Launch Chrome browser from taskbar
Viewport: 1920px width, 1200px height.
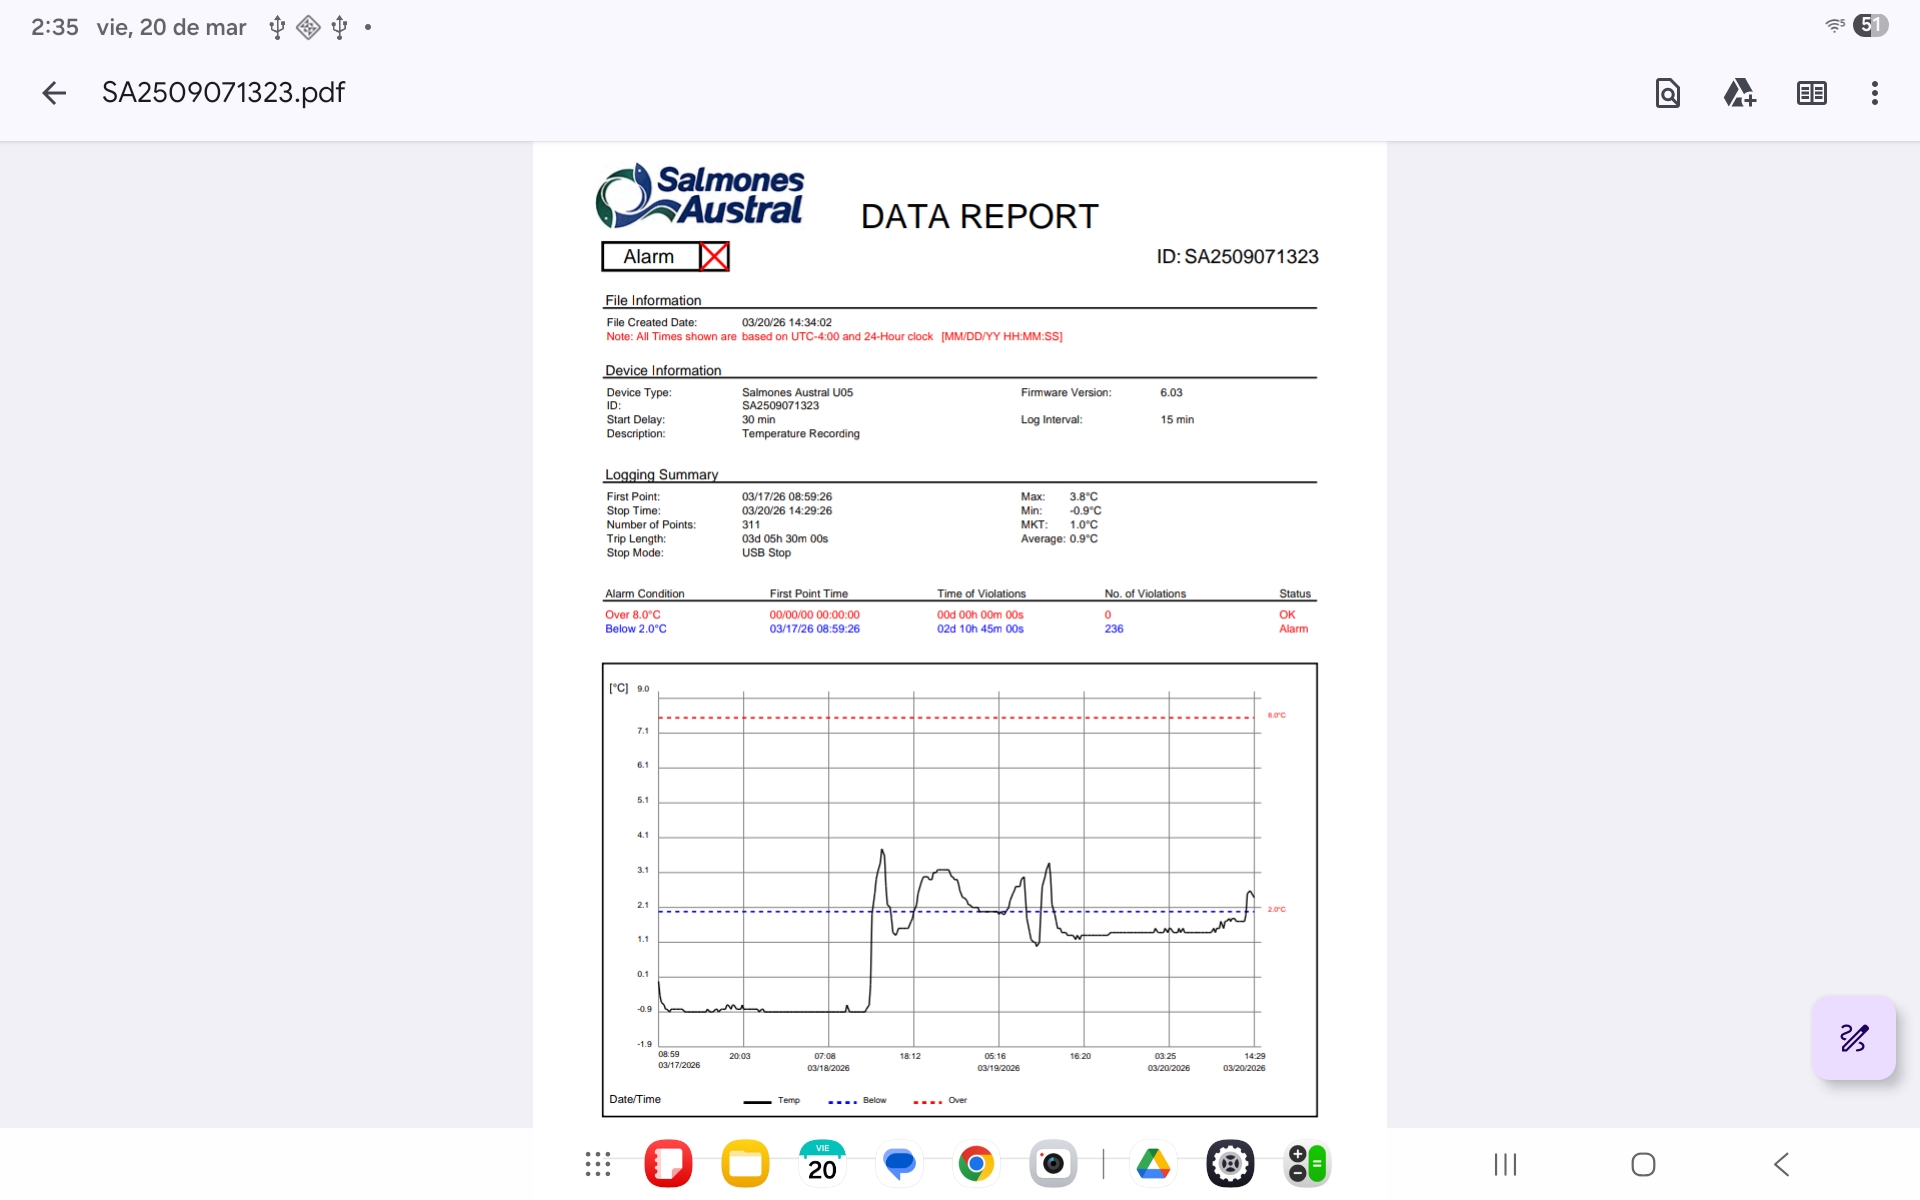coord(976,1163)
